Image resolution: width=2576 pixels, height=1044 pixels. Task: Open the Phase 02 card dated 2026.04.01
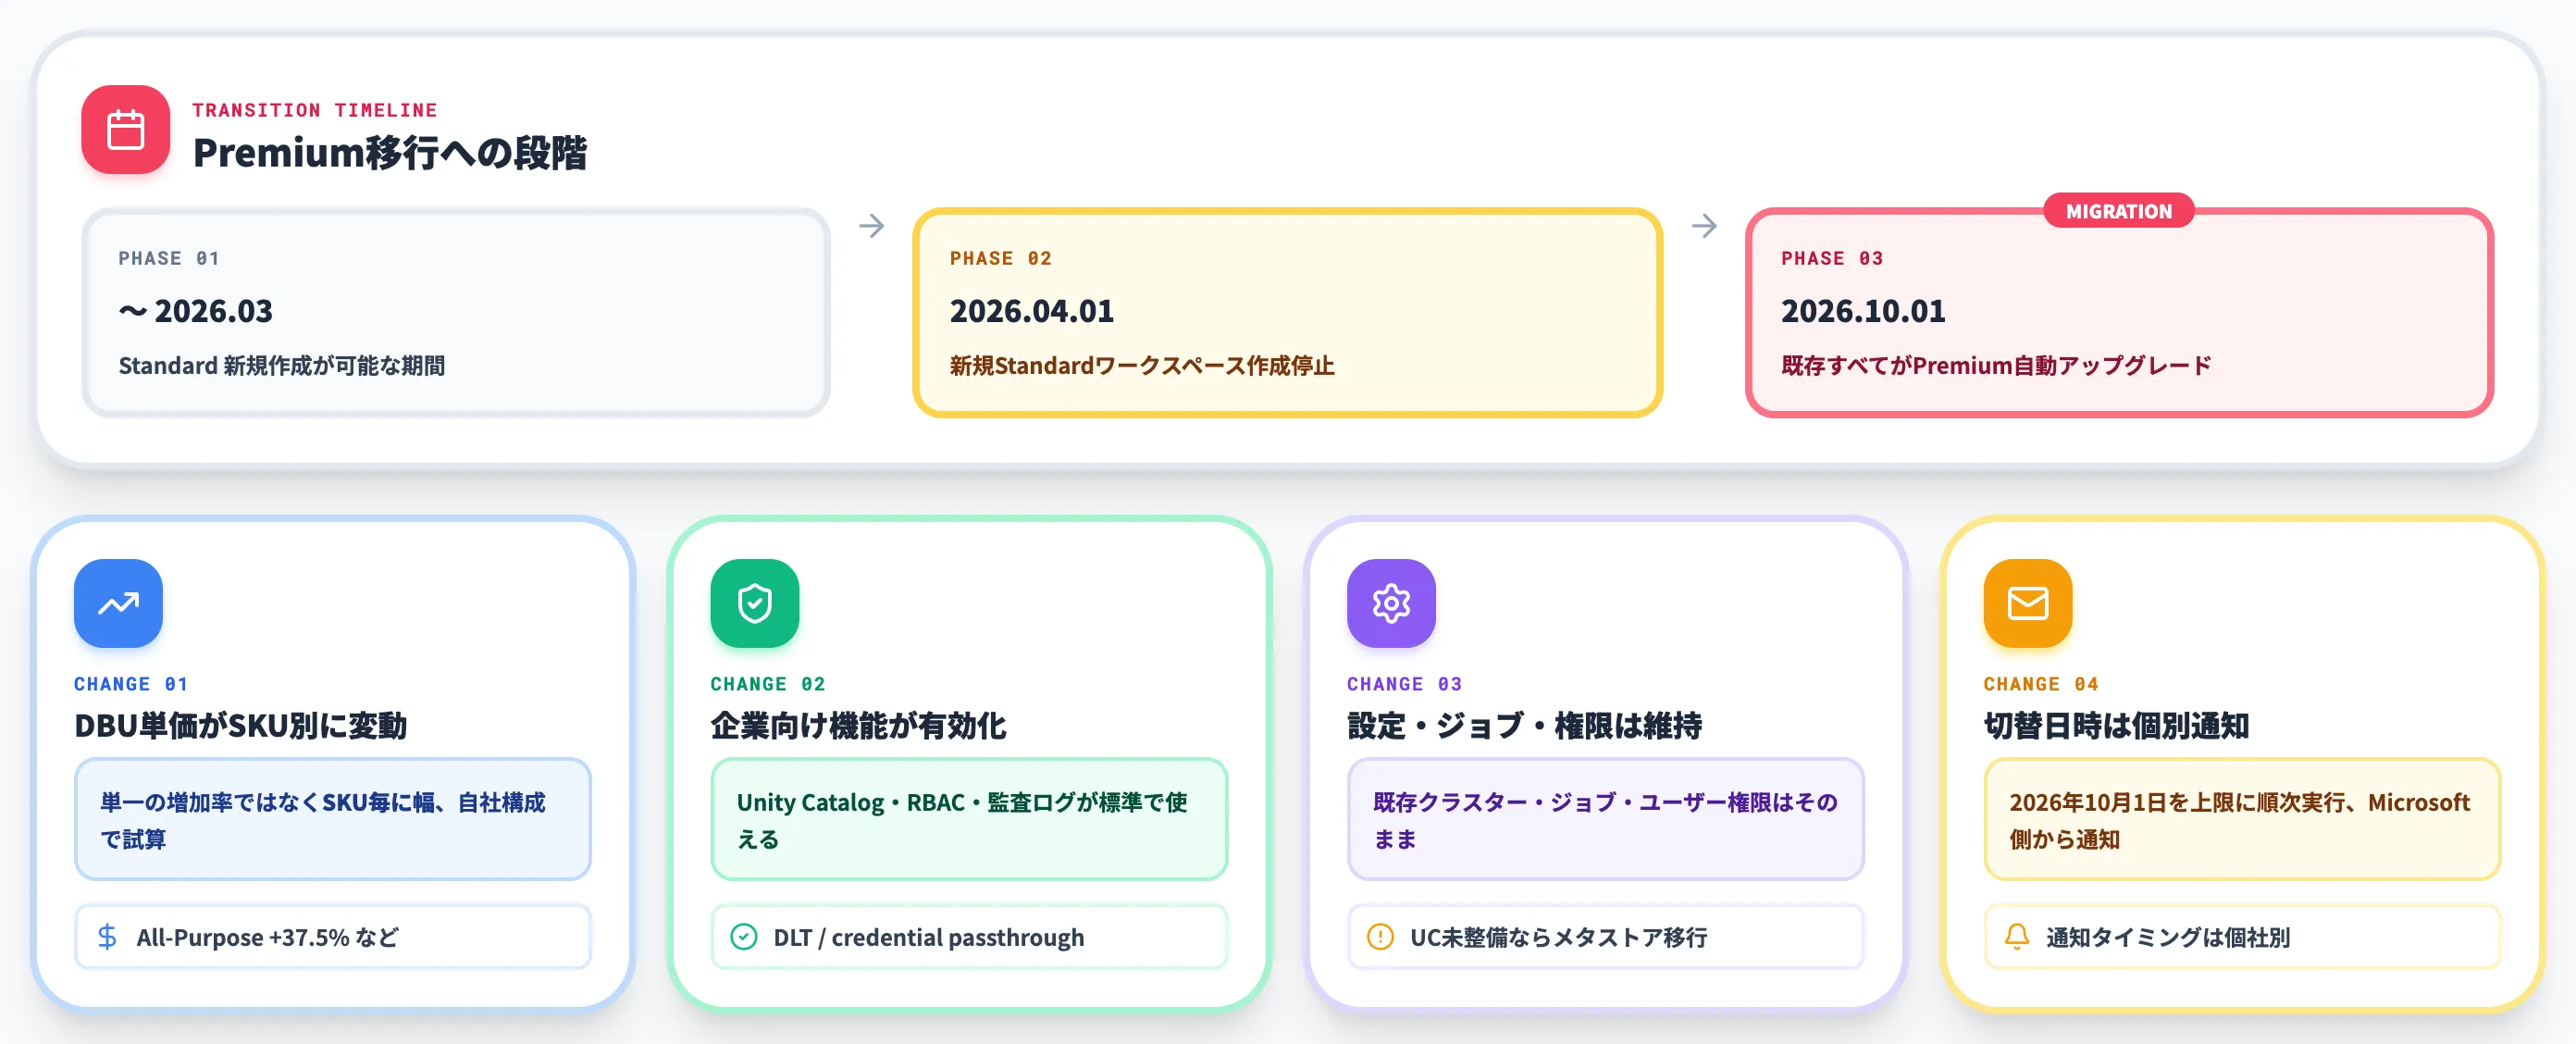click(x=1287, y=312)
